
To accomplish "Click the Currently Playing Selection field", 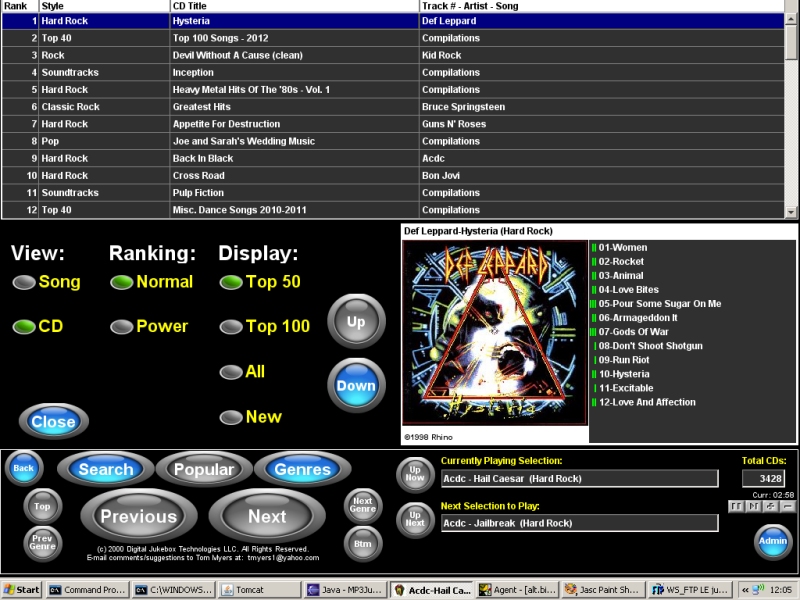I will [580, 479].
